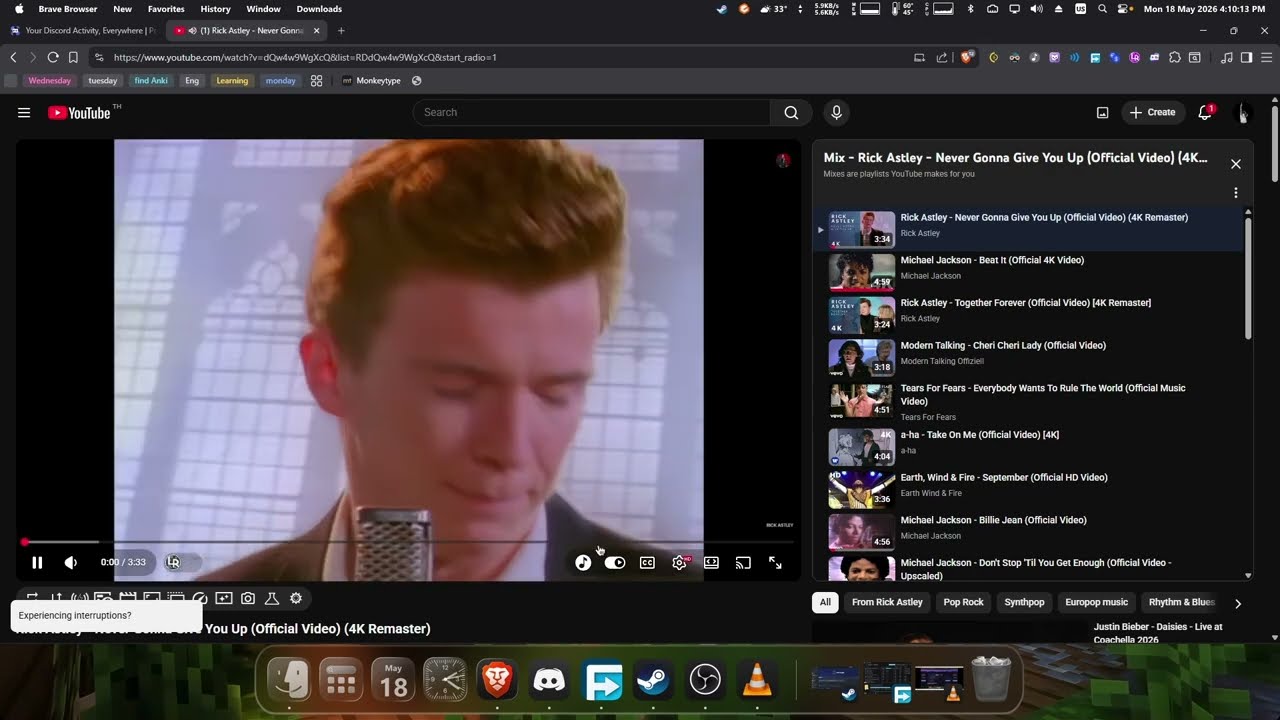Viewport: 1280px width, 720px height.
Task: Select the All filter chip
Action: pos(825,602)
